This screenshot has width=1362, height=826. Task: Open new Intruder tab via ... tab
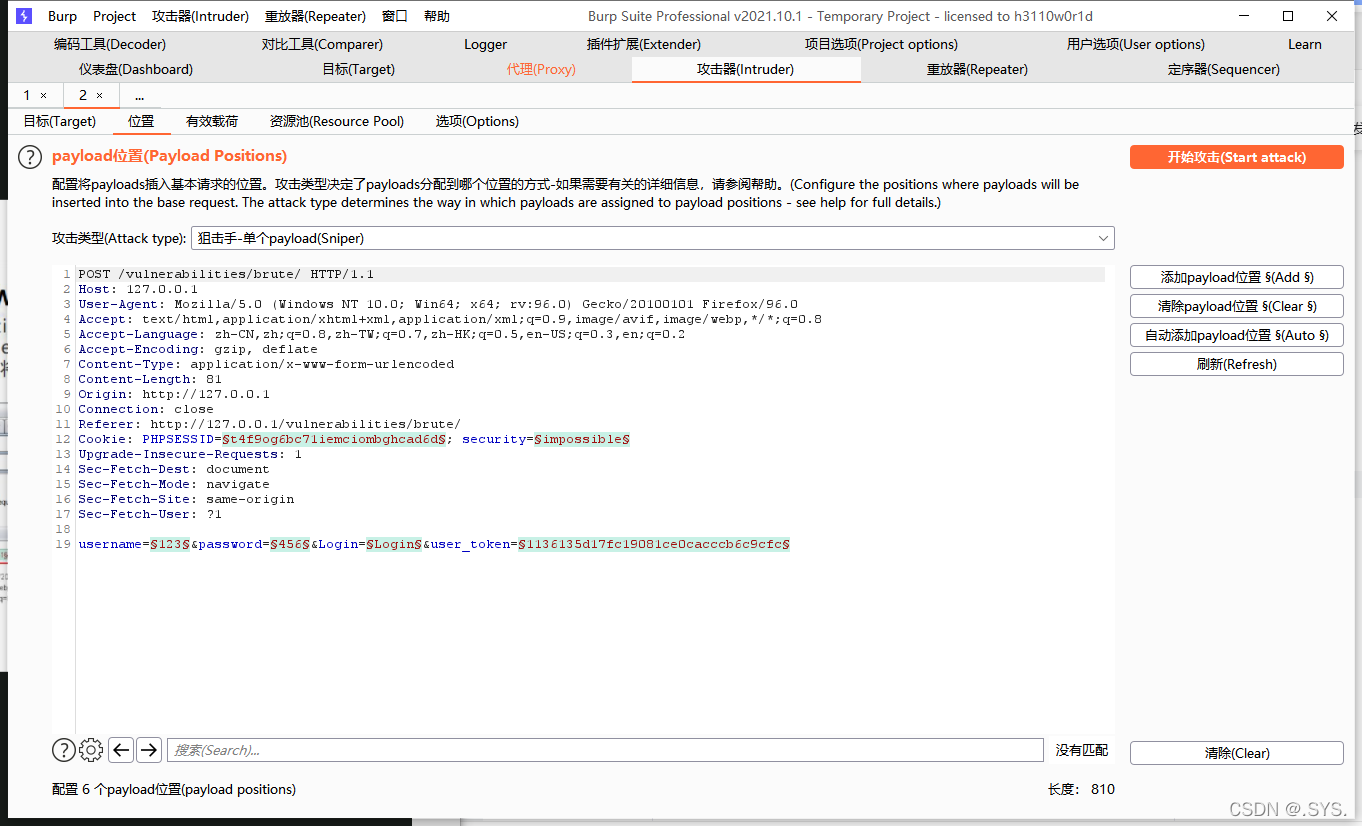[139, 96]
